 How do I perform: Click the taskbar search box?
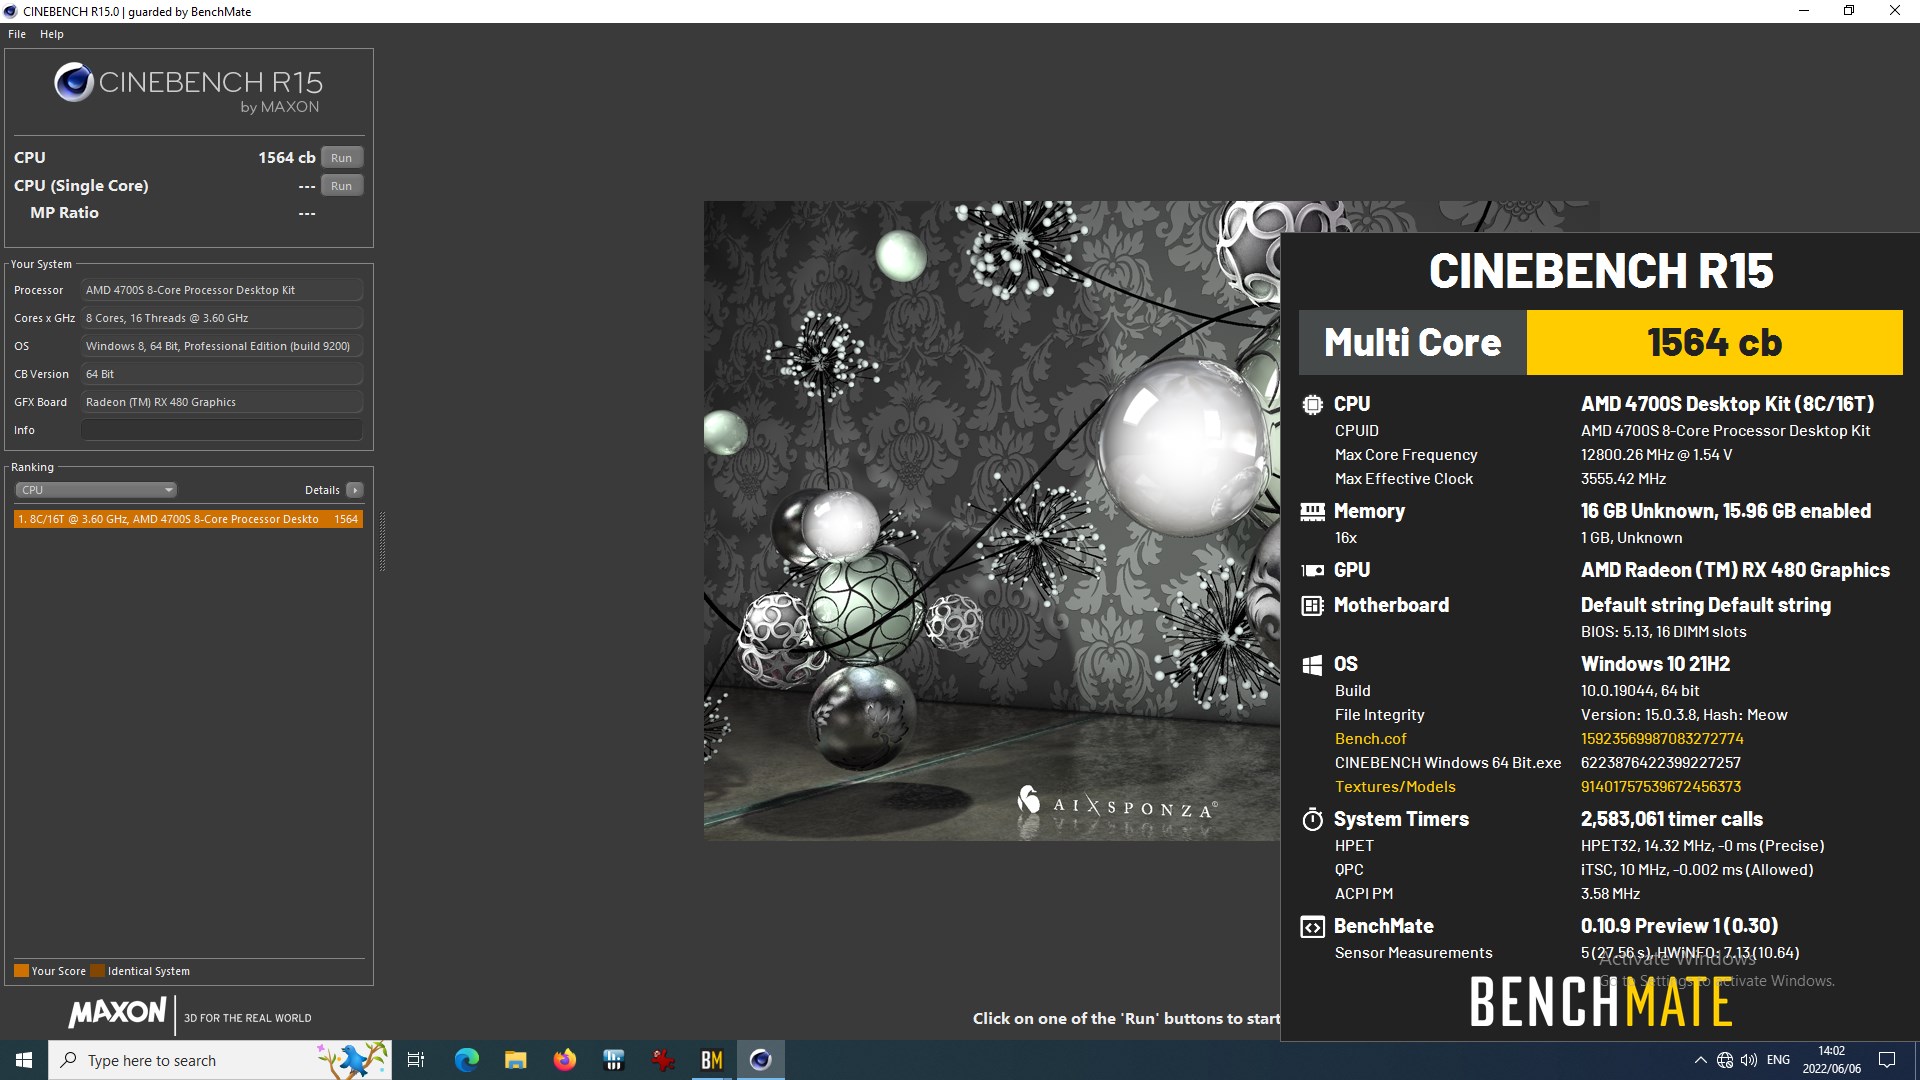(220, 1060)
